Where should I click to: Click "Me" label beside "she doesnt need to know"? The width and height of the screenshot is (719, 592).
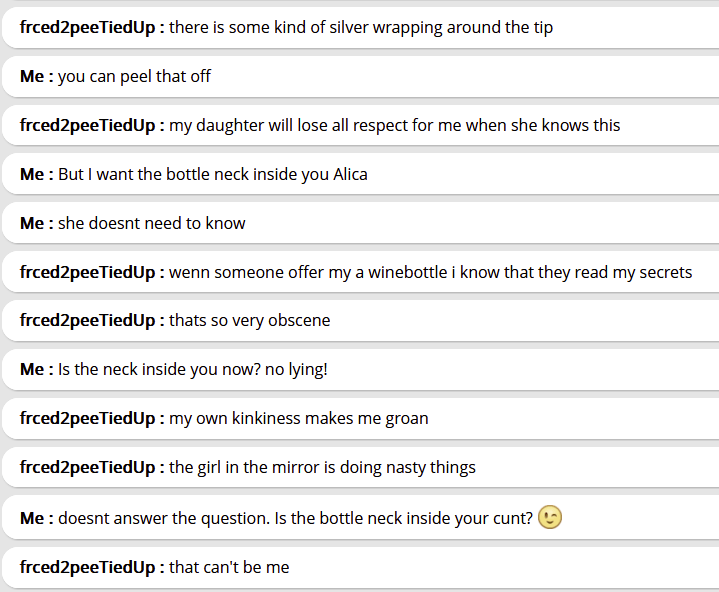32,223
